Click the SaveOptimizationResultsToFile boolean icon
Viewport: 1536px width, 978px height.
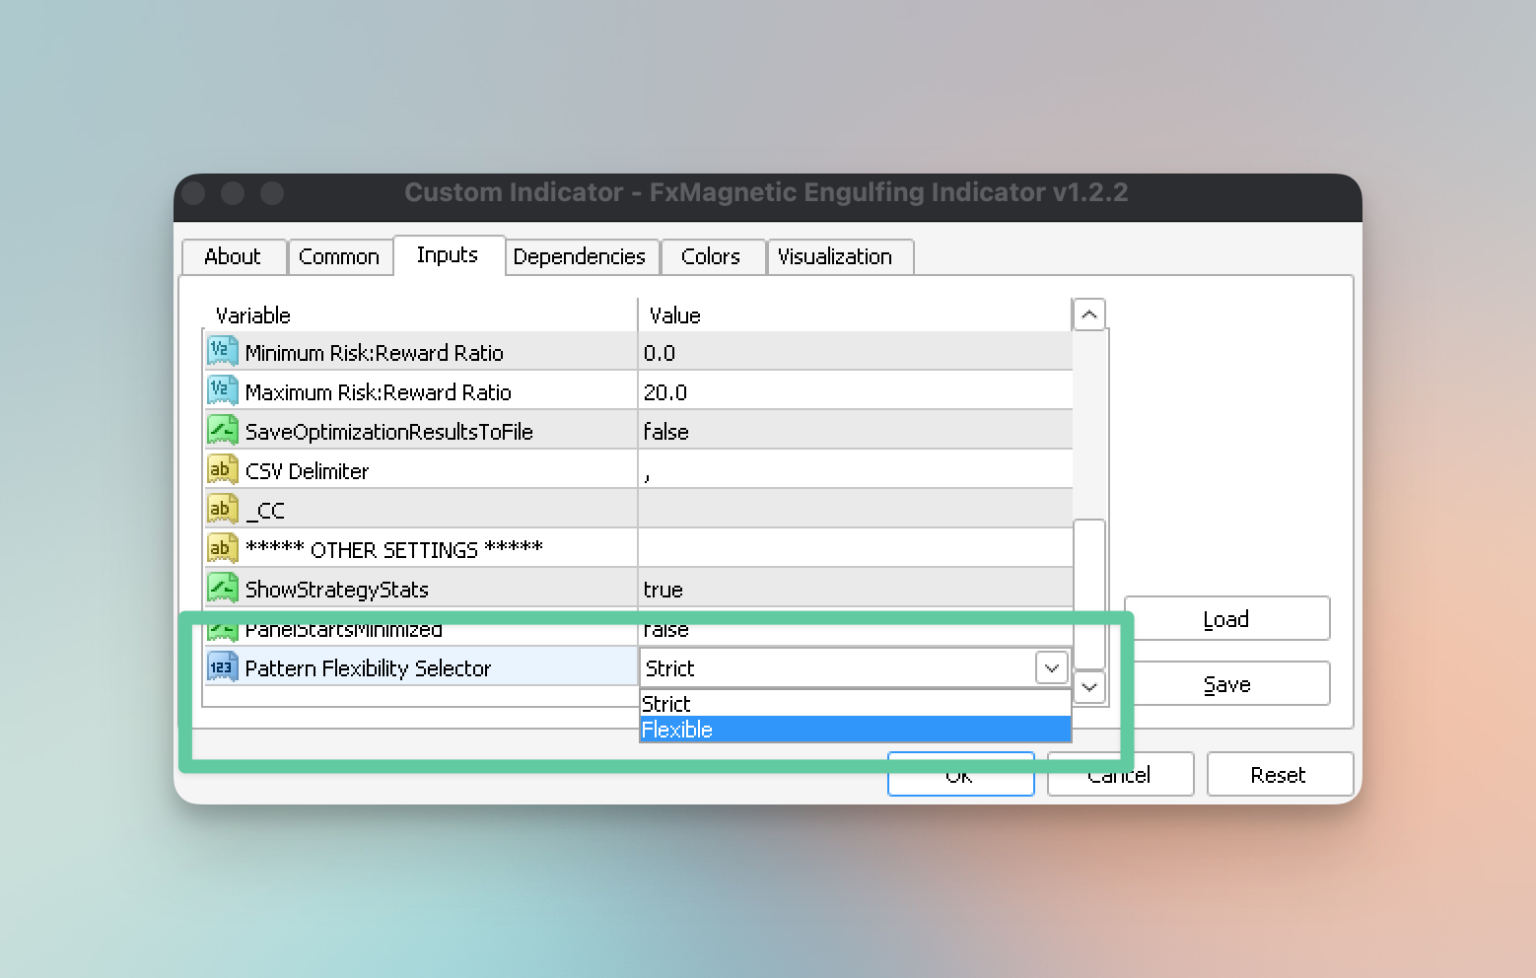point(222,430)
